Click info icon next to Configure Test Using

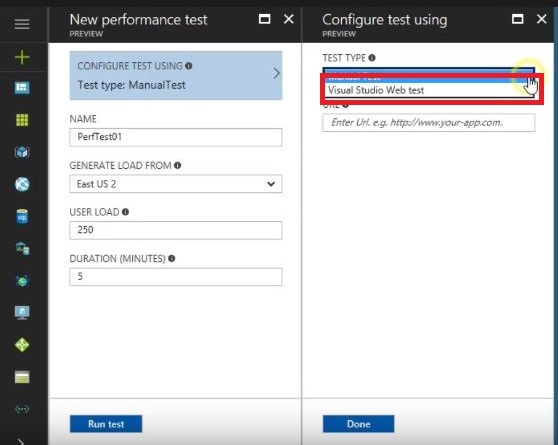pos(189,66)
